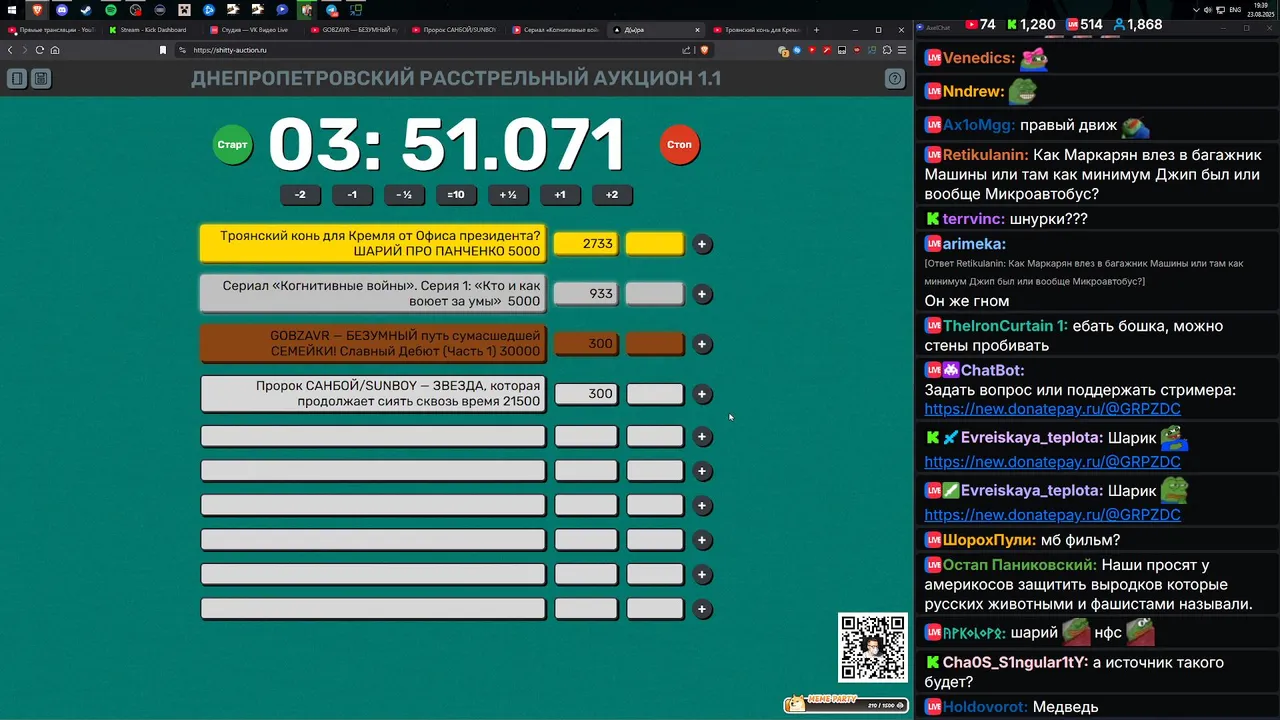
Task: Open ChatBot donatepay link in AxelChat
Action: (1052, 409)
